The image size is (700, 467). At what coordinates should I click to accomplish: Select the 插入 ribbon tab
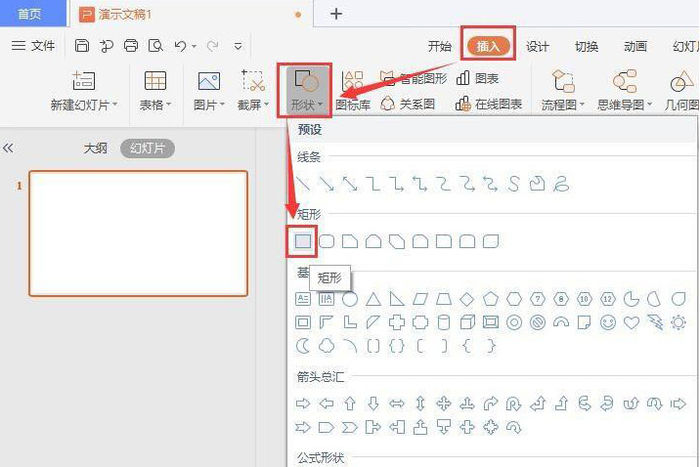(x=488, y=46)
